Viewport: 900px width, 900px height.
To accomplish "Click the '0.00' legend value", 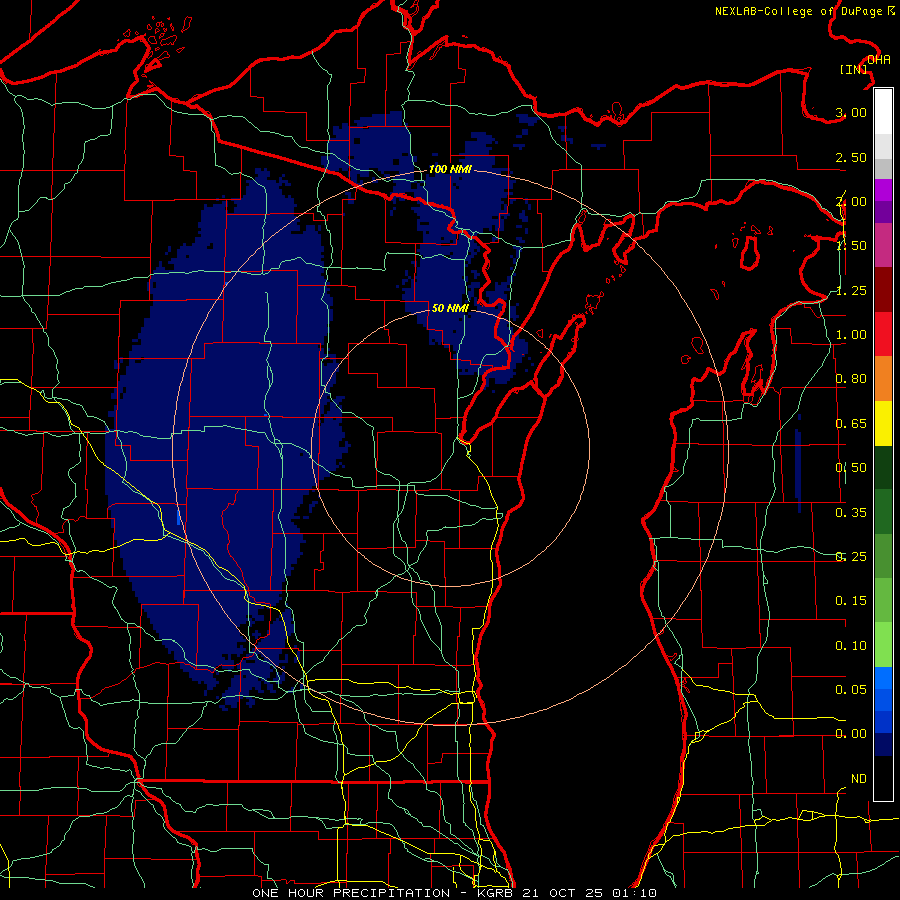I will tap(851, 734).
